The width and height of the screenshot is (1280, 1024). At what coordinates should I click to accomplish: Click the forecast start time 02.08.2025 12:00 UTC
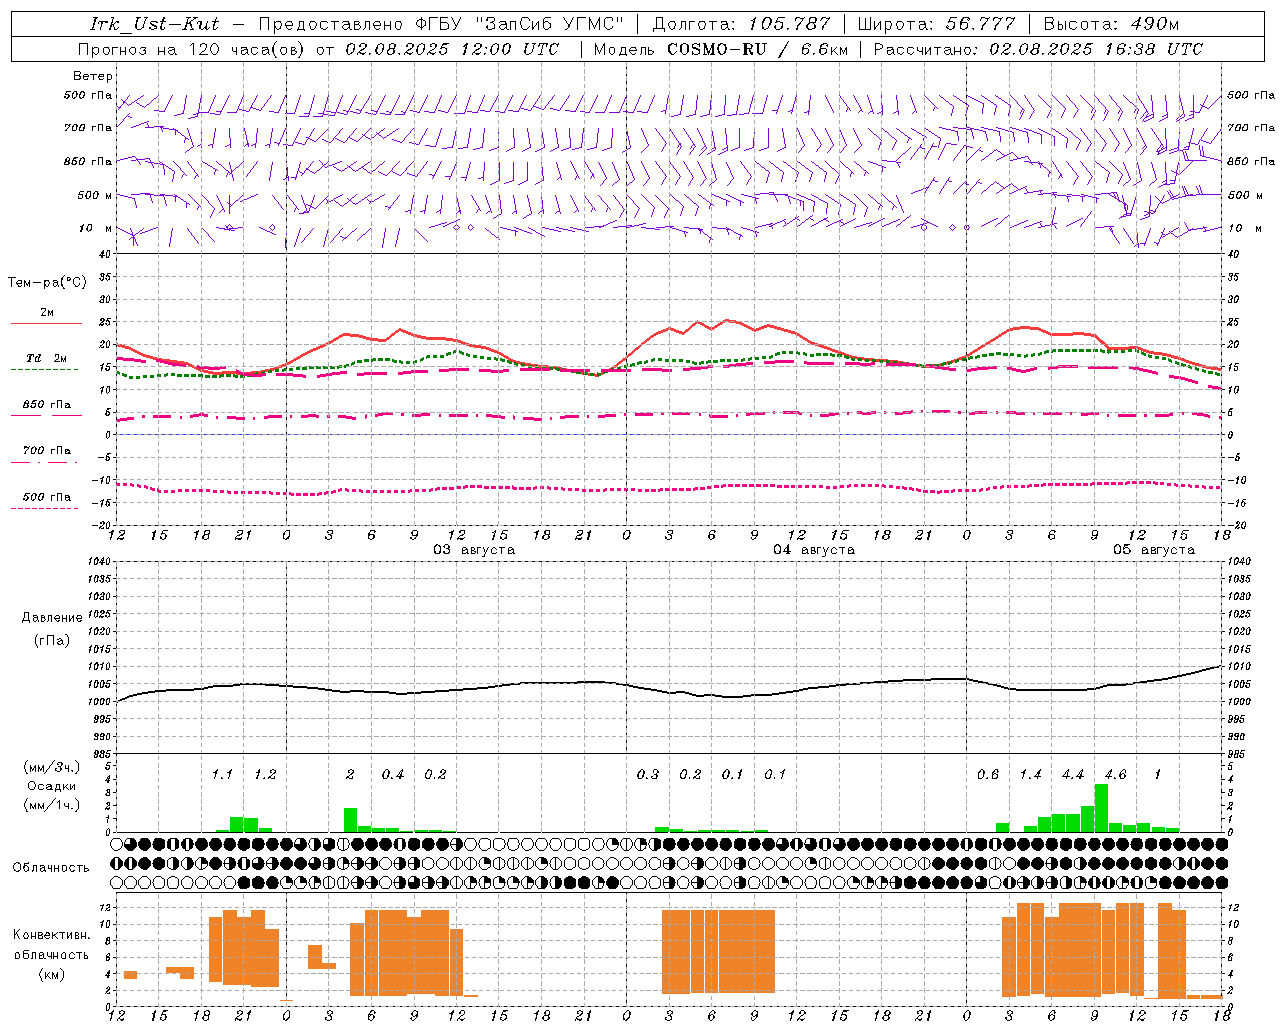coord(452,48)
